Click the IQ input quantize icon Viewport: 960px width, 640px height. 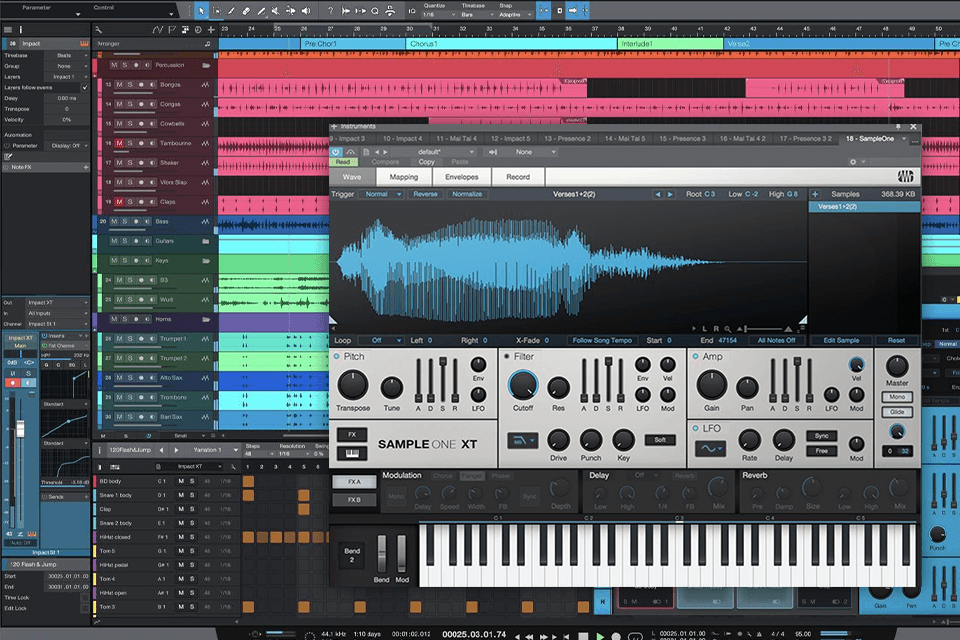click(x=411, y=11)
